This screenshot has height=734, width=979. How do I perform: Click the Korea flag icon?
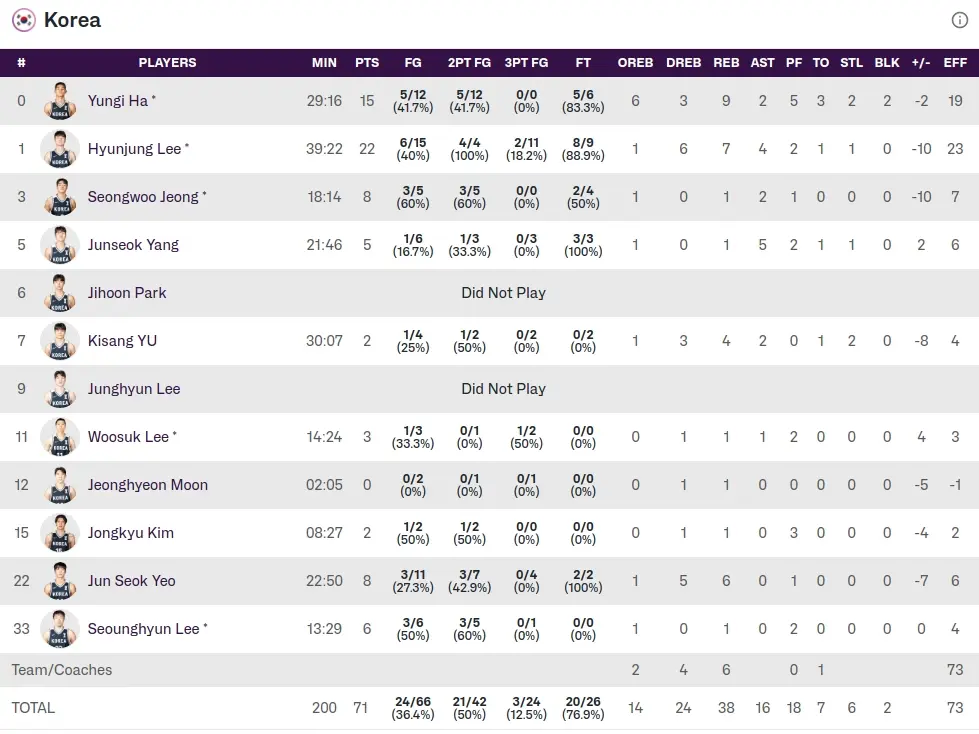point(23,20)
